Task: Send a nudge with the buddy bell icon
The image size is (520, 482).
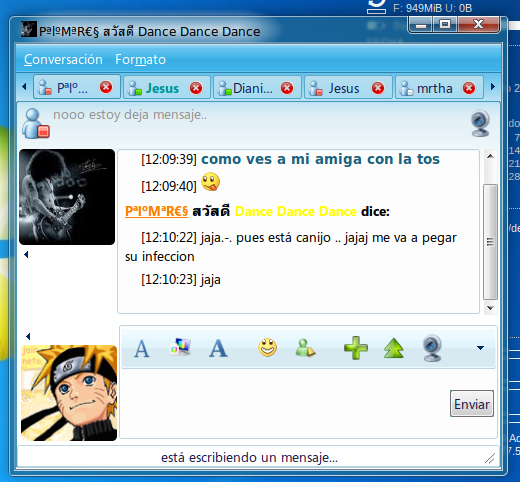Action: pos(305,348)
